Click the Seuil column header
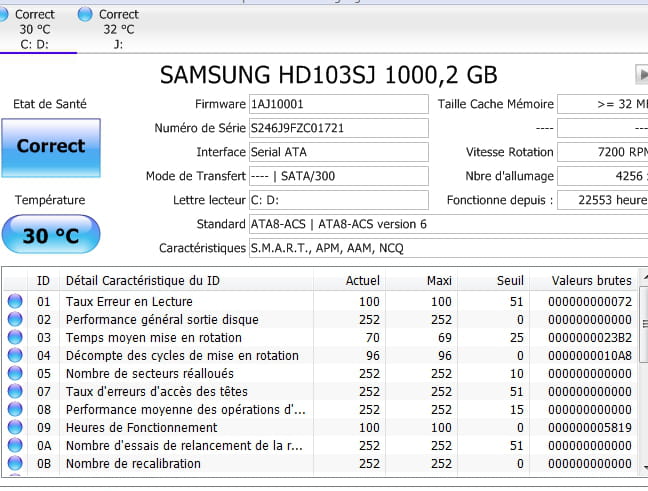The height and width of the screenshot is (491, 648). click(493, 281)
